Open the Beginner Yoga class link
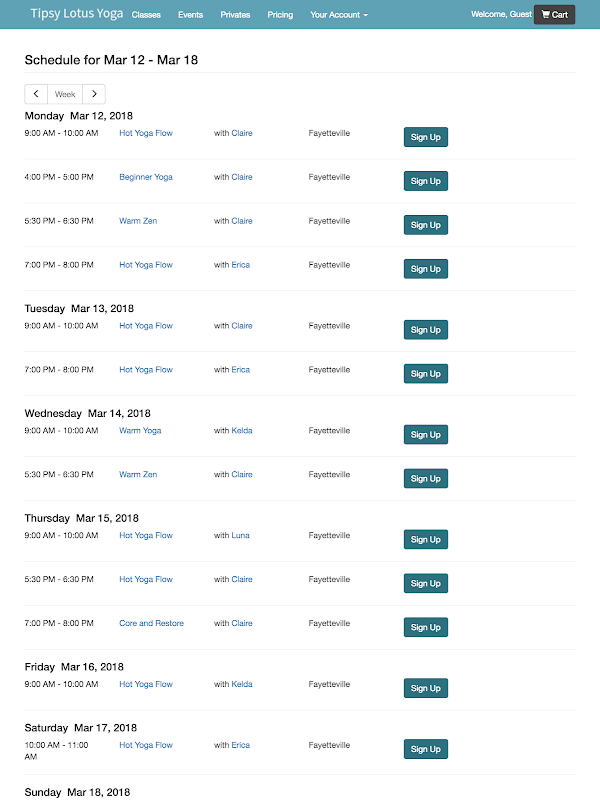 [x=146, y=177]
